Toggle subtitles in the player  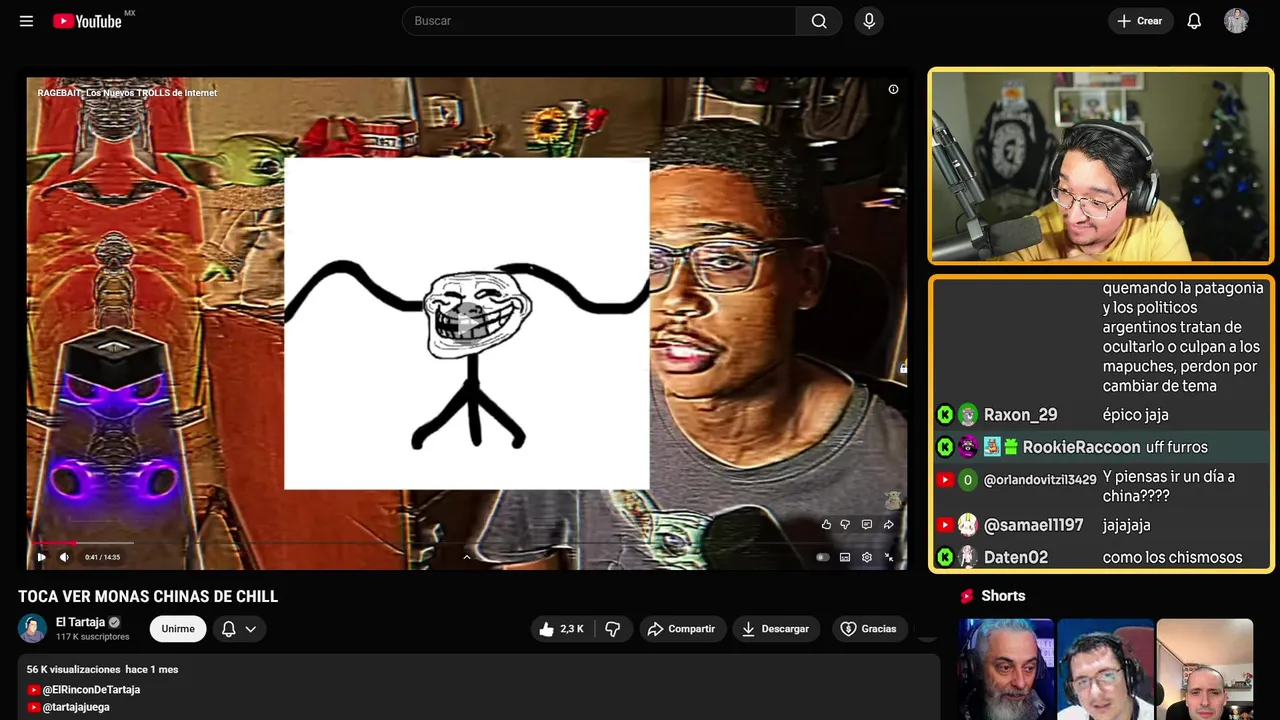point(845,557)
